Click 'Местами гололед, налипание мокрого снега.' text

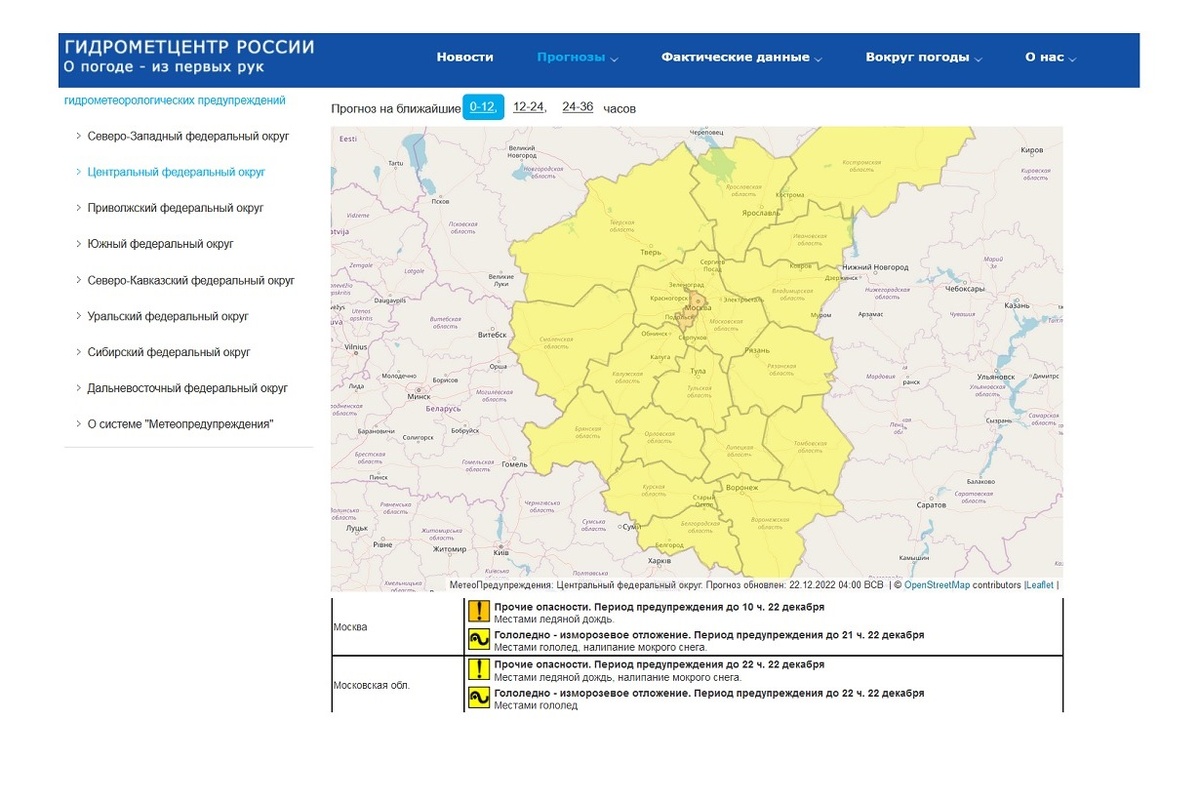click(x=600, y=647)
